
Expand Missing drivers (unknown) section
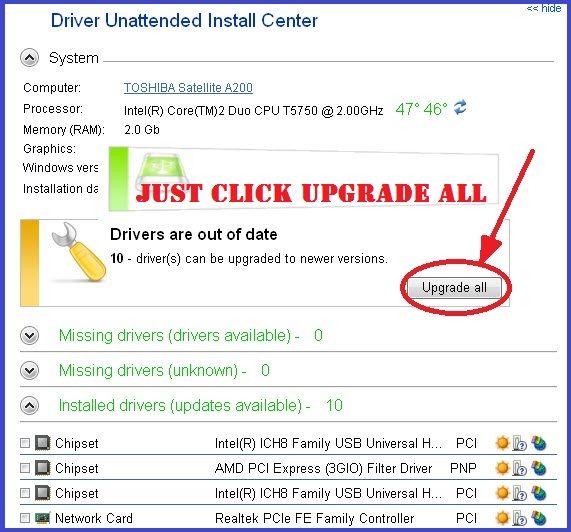point(29,370)
